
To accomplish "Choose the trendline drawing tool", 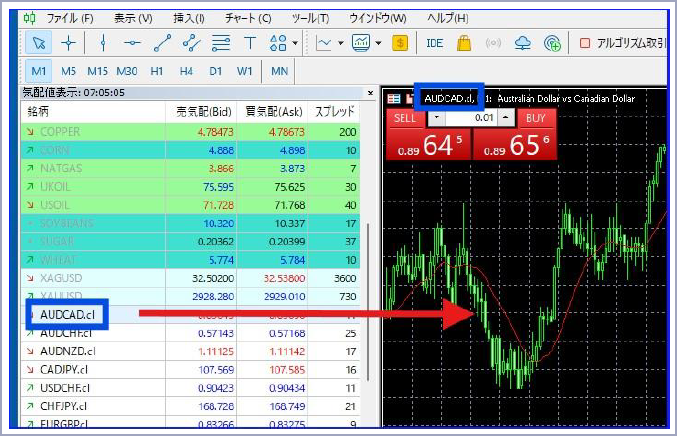I will (163, 43).
